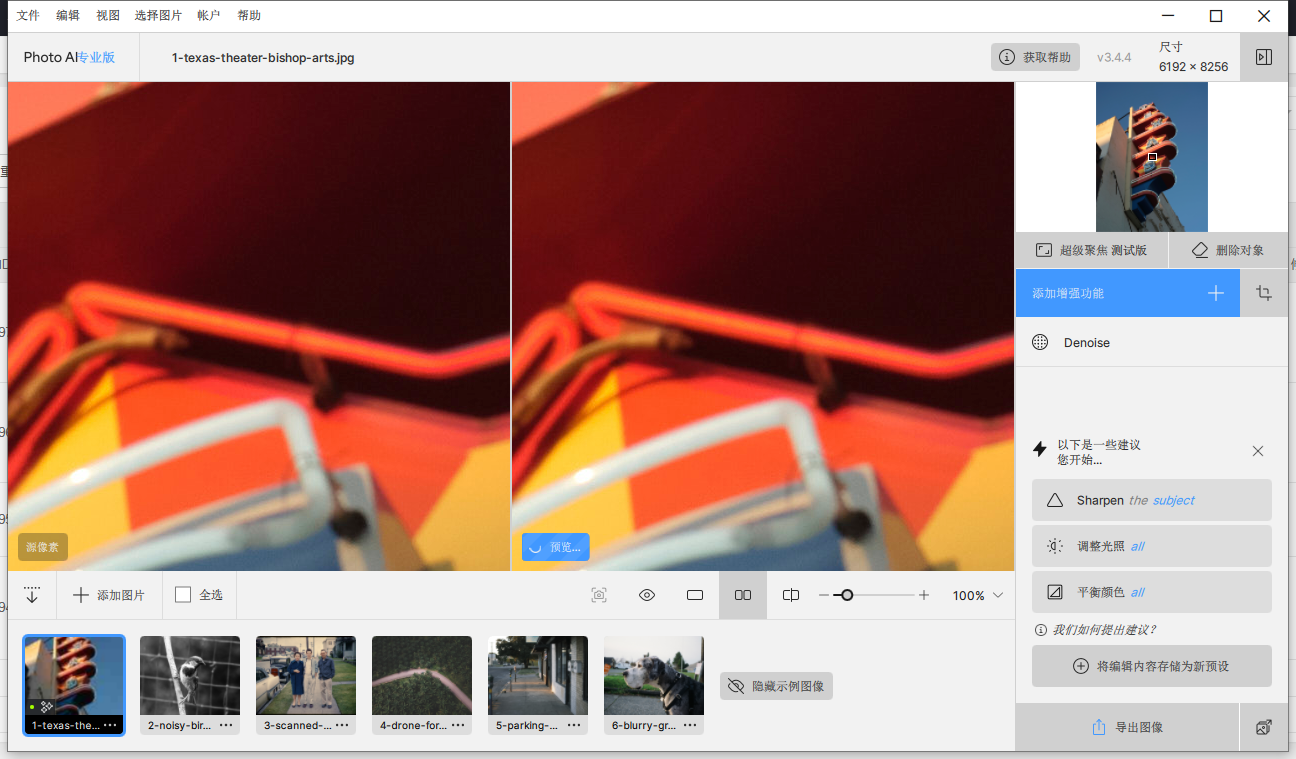Open options menu of 5-parking-... thumbnail

[x=574, y=725]
